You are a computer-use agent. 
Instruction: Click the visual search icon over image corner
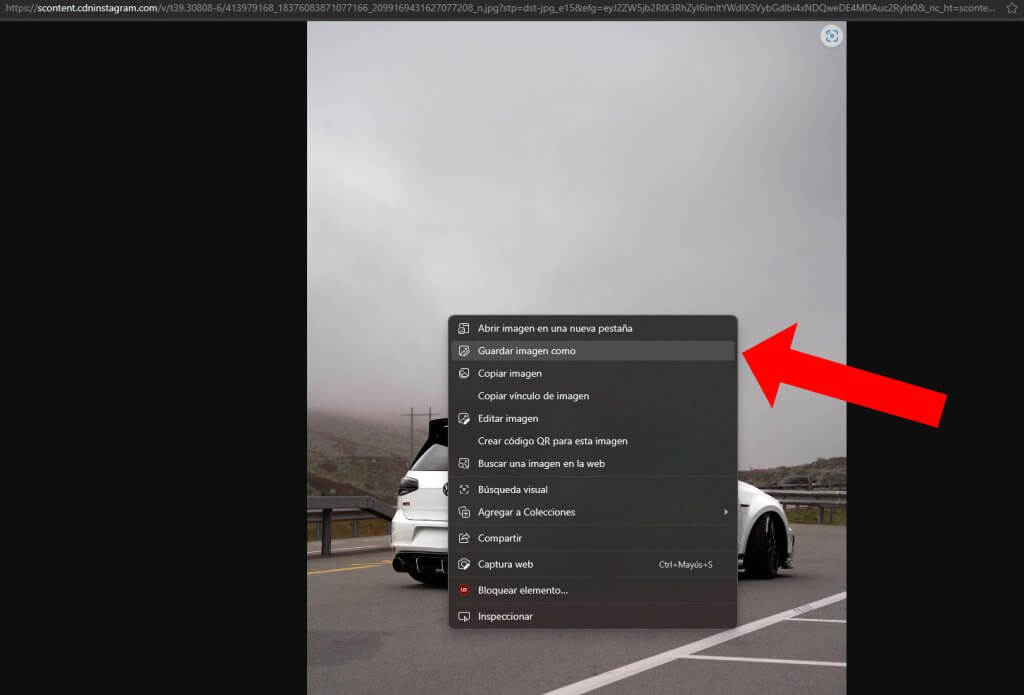point(831,36)
